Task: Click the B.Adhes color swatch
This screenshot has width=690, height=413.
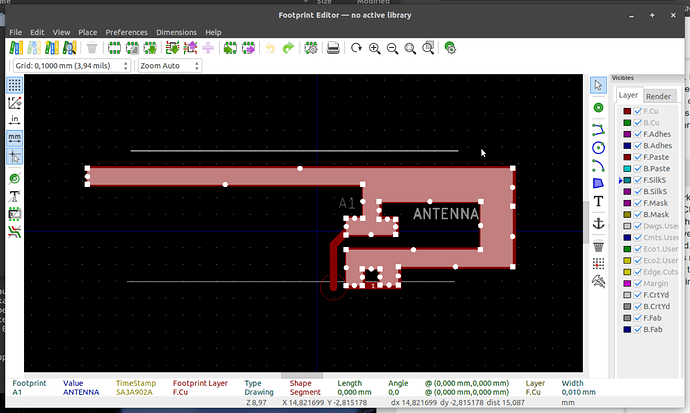Action: [627, 146]
